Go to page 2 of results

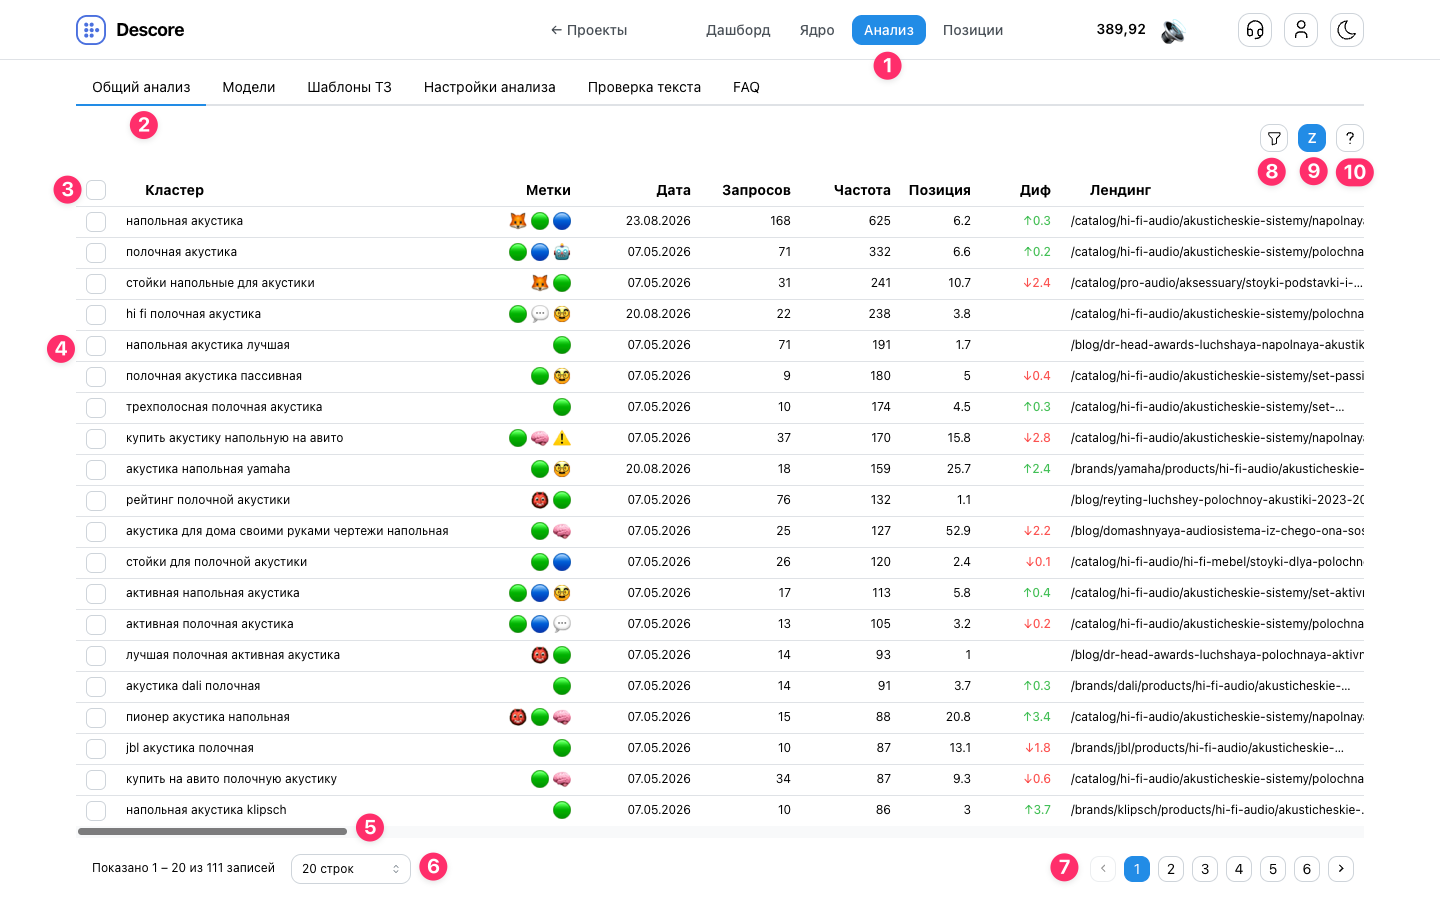[x=1171, y=869]
